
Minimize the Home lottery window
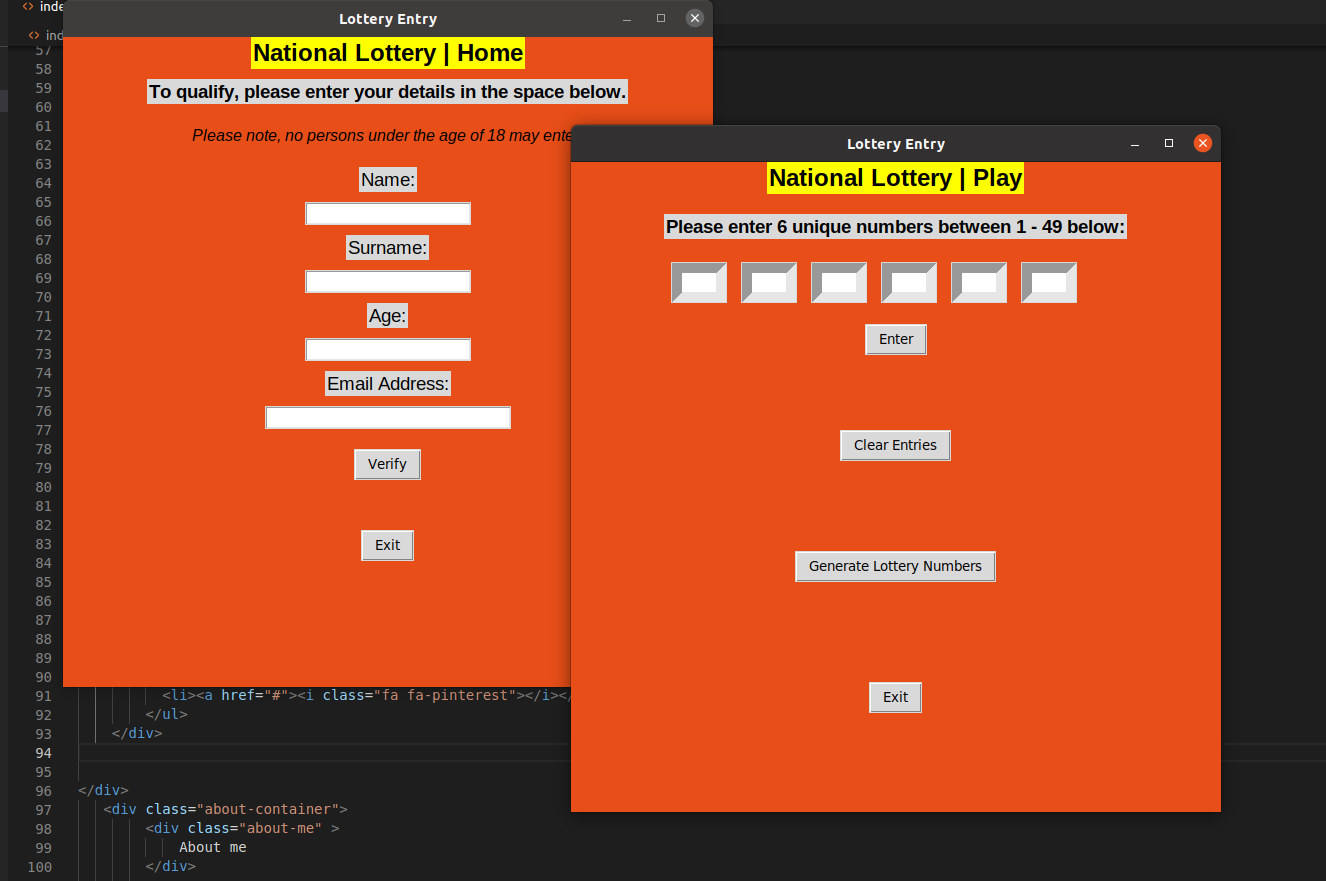[627, 19]
